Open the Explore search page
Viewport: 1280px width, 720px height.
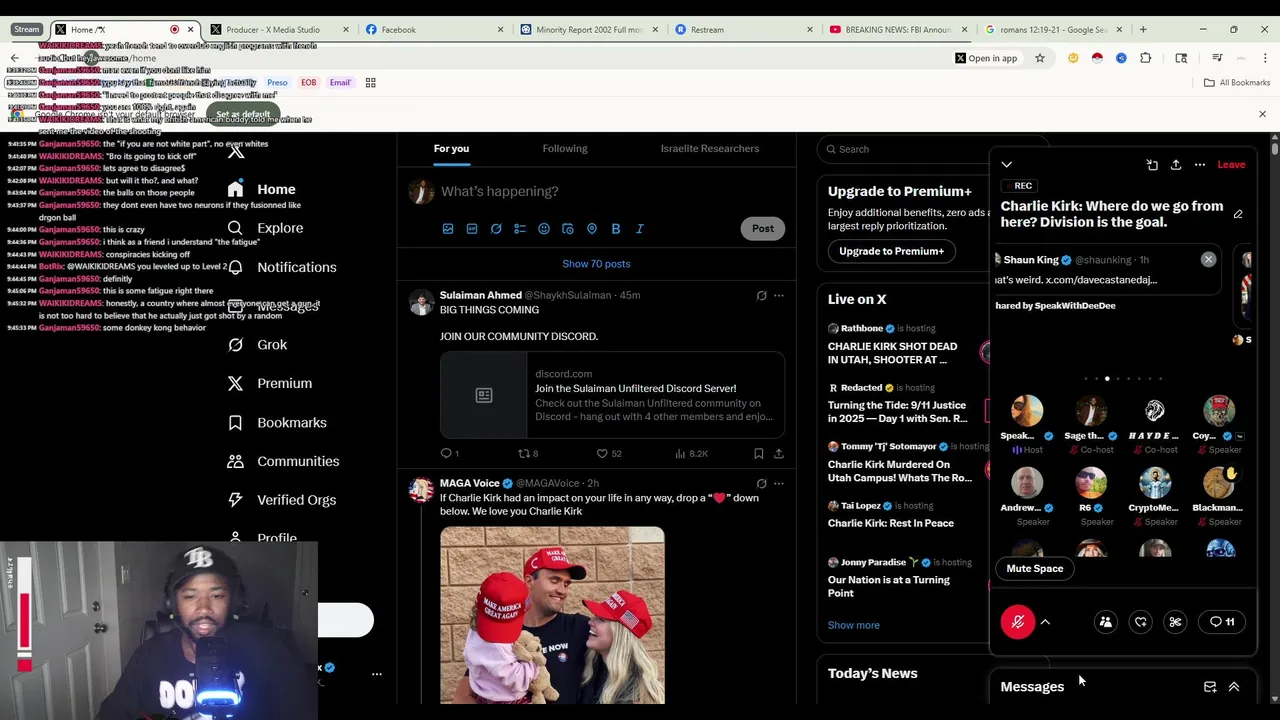265,228
